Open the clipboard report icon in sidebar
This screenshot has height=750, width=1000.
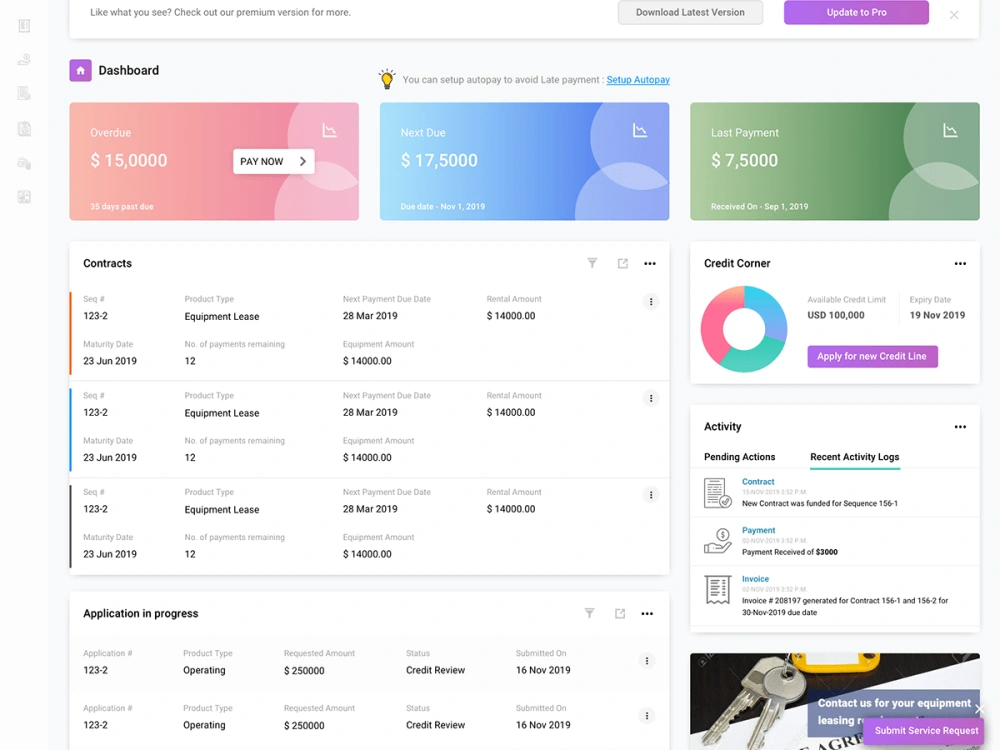(24, 129)
